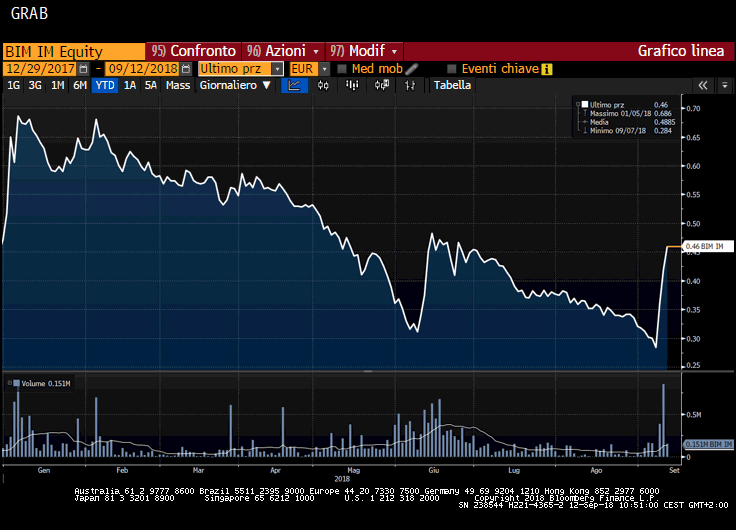
Task: Click the 0.5M volume axis label
Action: 694,415
